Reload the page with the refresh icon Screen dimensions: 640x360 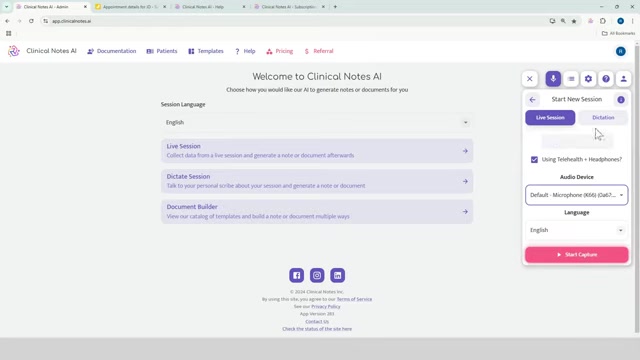tap(31, 21)
